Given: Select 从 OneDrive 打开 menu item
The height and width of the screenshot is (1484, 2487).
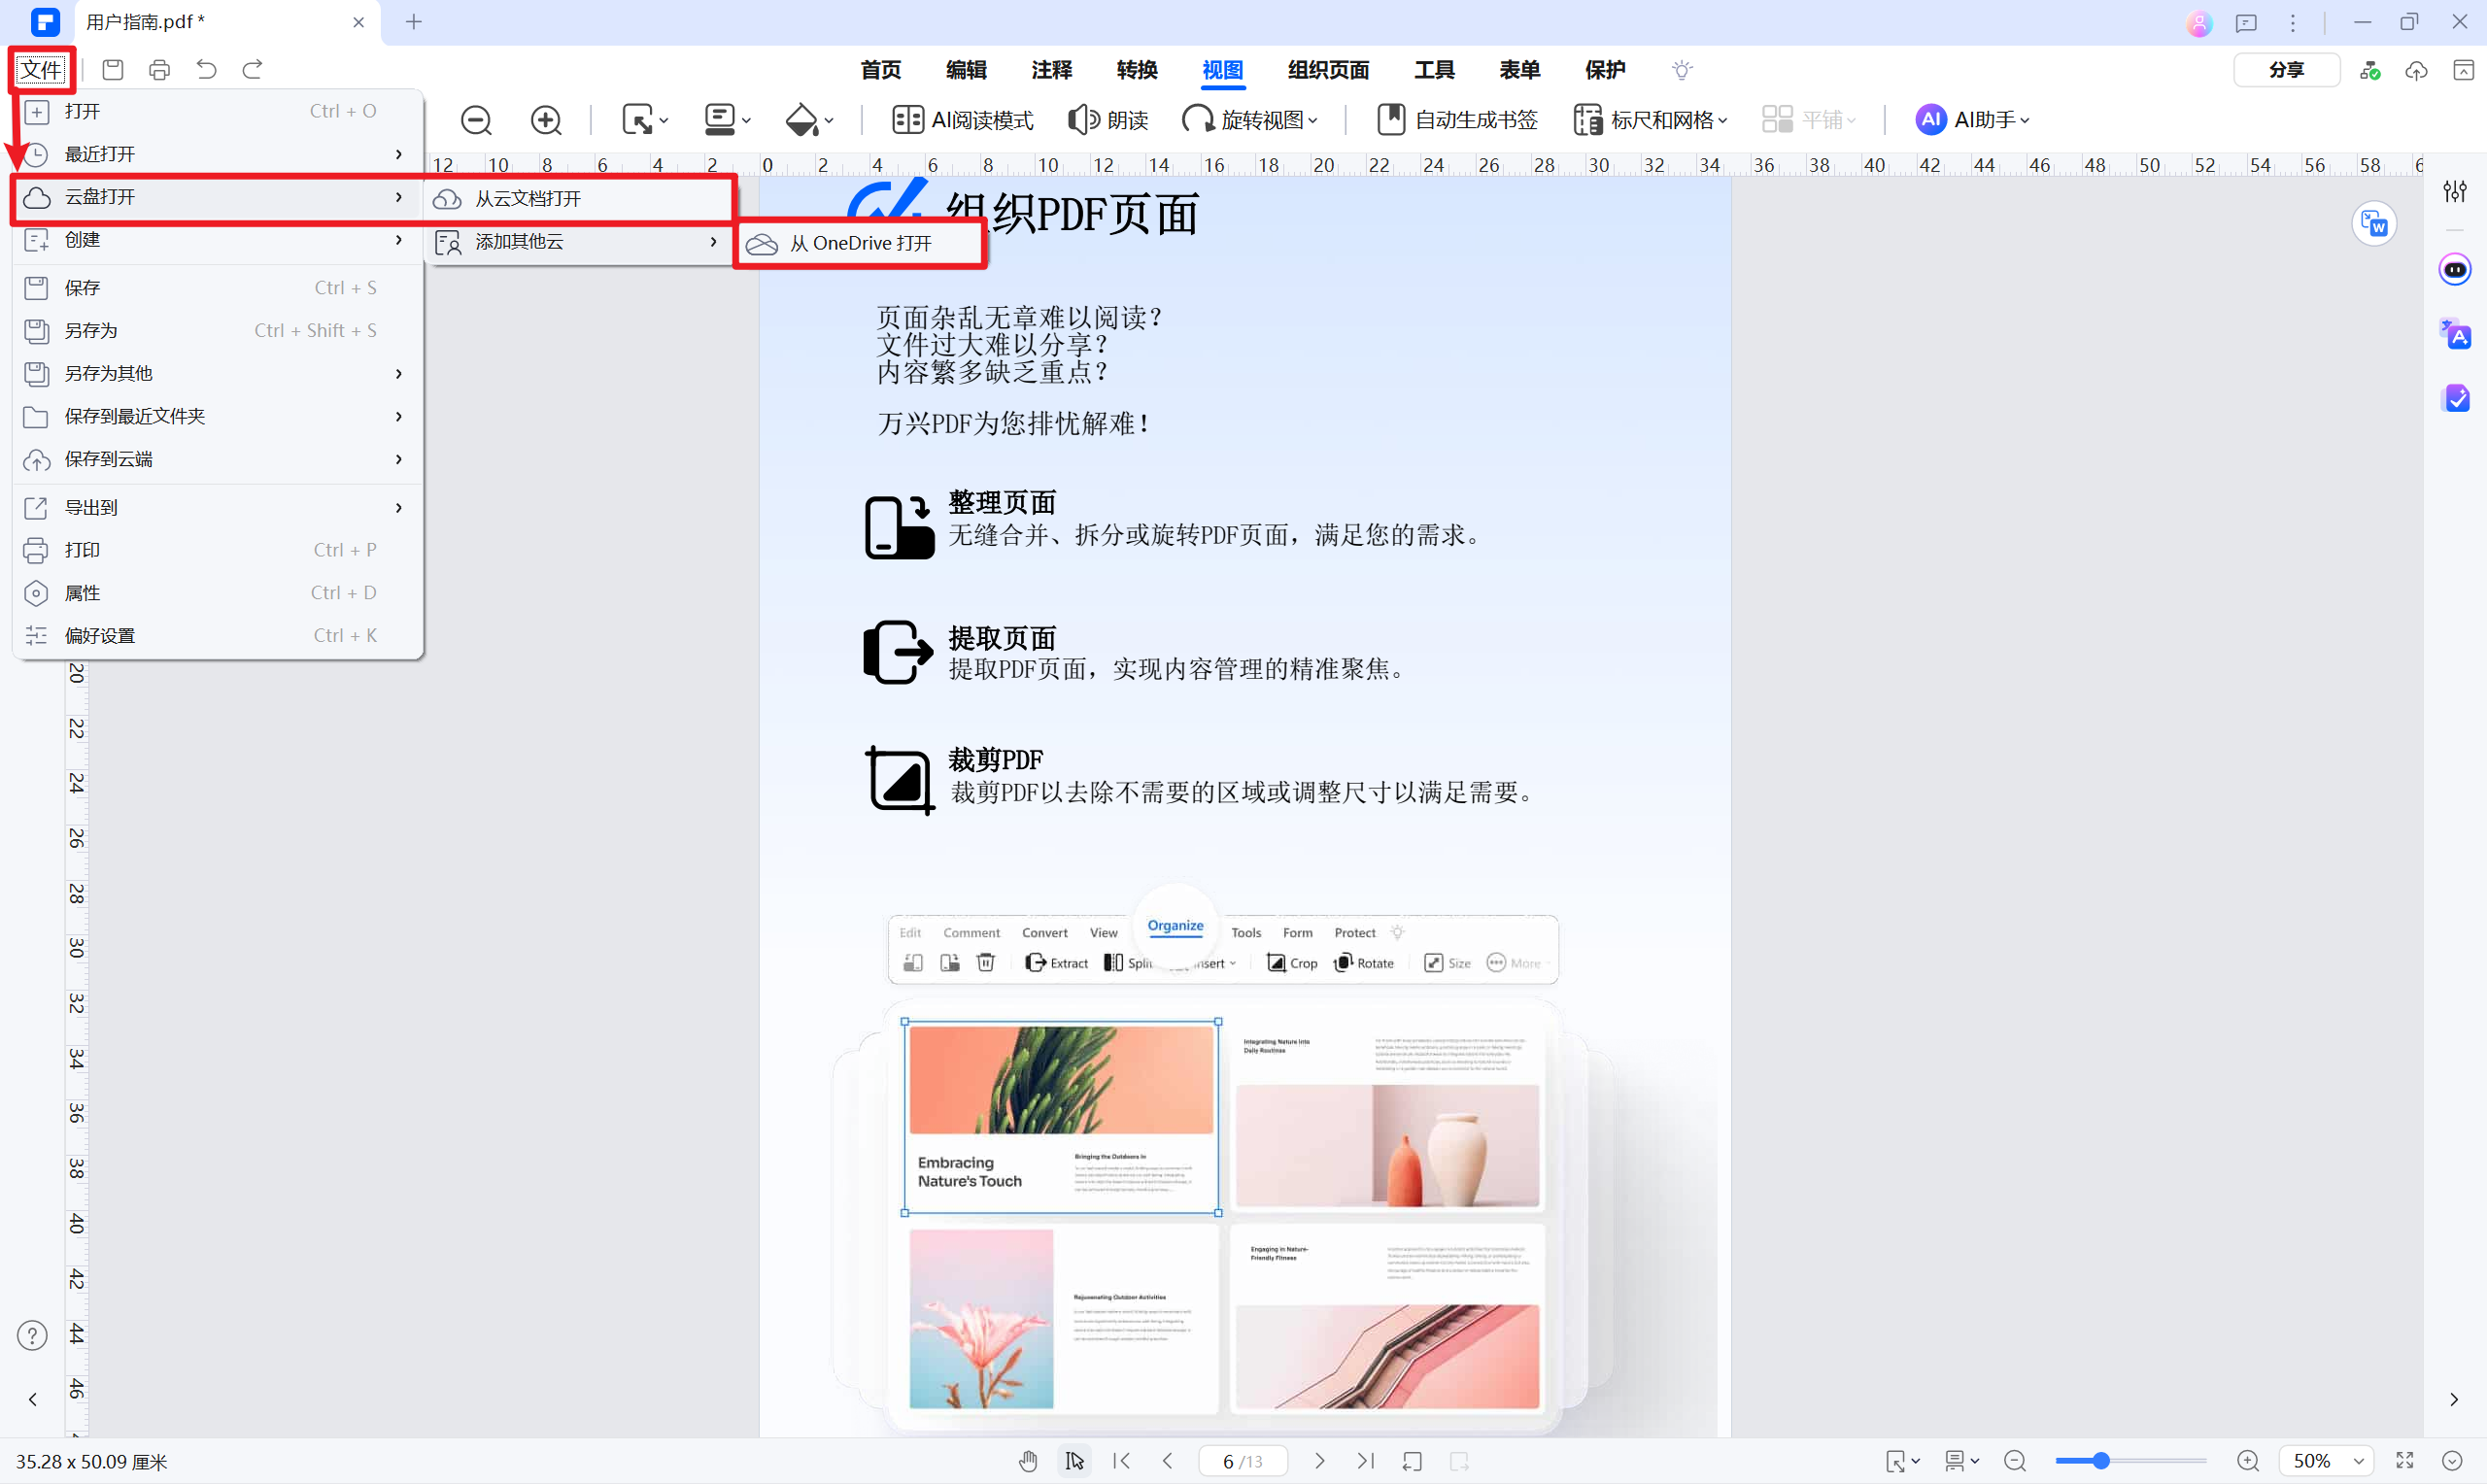Looking at the screenshot, I should (x=860, y=242).
